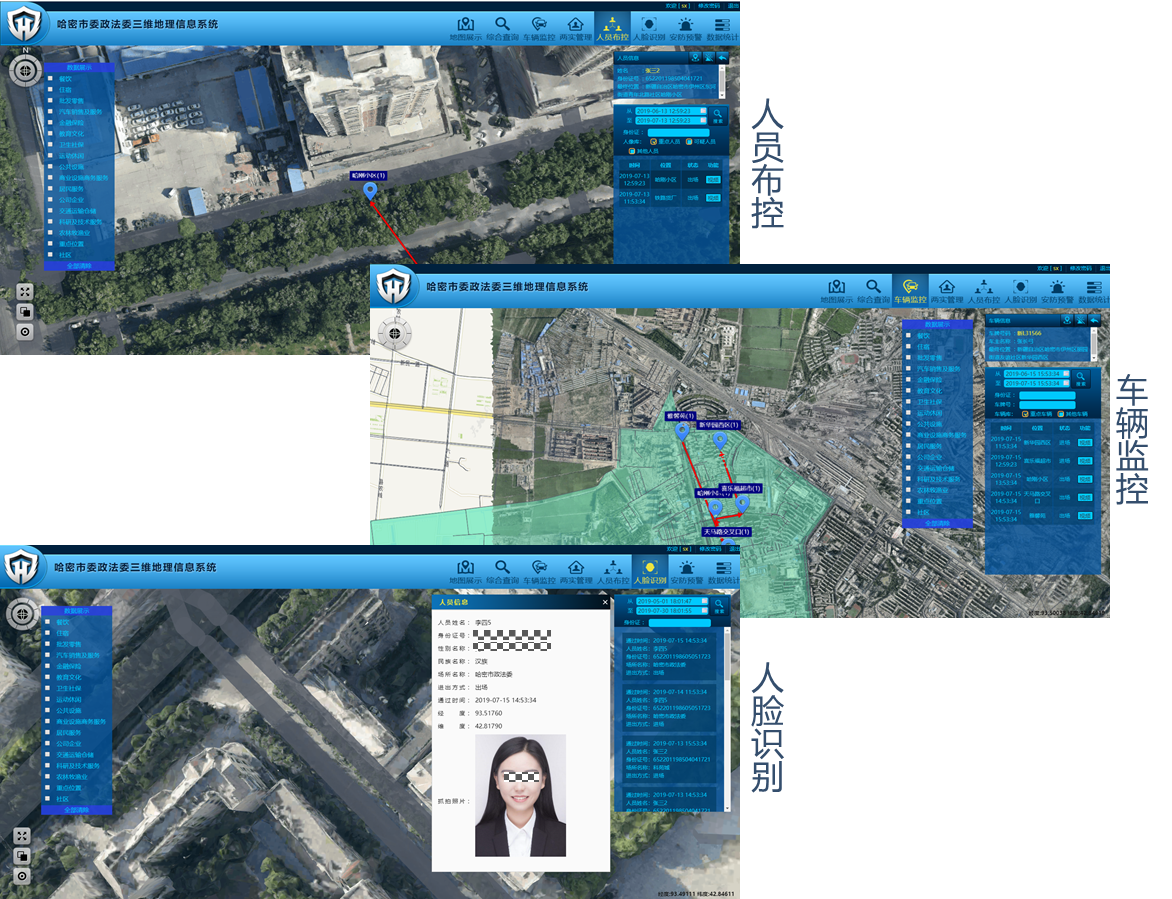The height and width of the screenshot is (899, 1172).
Task: Check the 餐饮 checkbox in the top-left window
Action: (48, 77)
